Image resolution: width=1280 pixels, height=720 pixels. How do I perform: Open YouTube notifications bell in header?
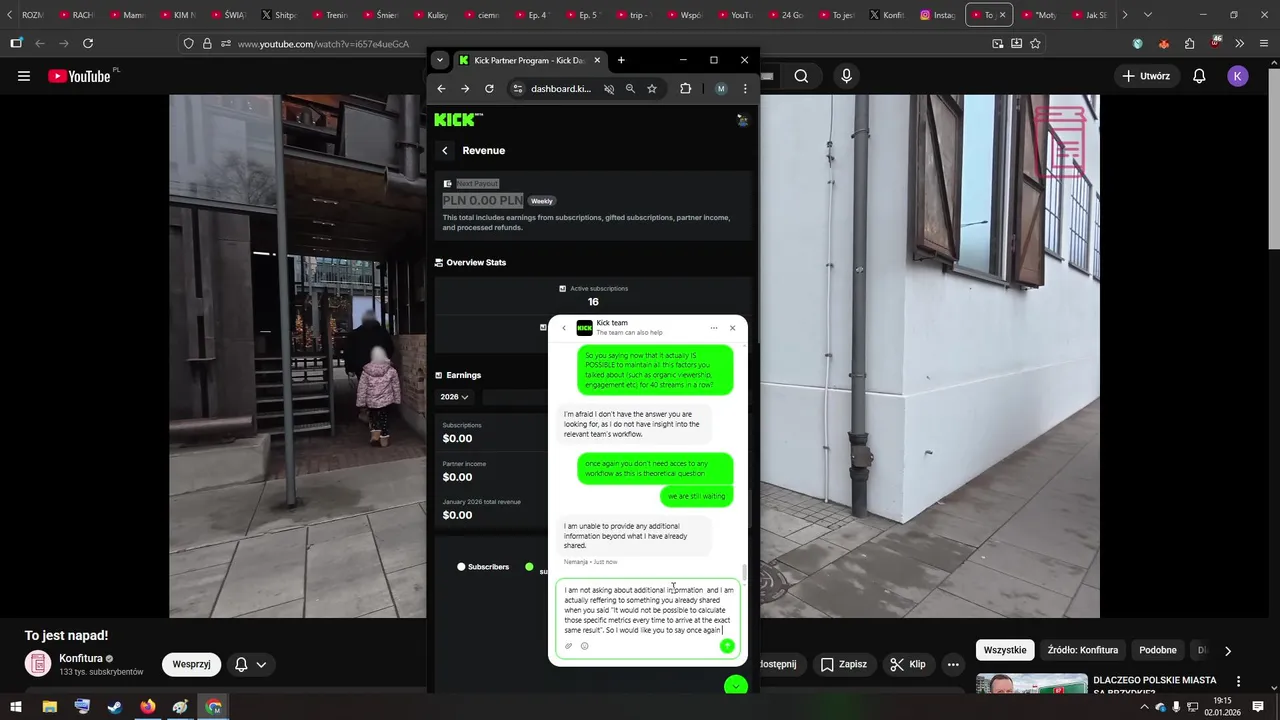1199,76
